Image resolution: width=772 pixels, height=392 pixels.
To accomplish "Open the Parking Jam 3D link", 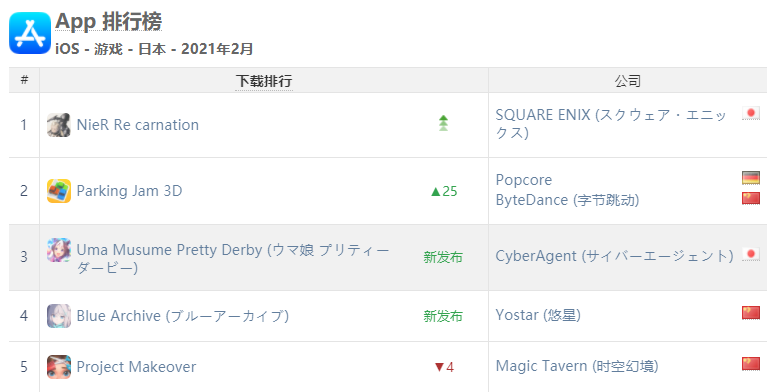I will tap(129, 191).
